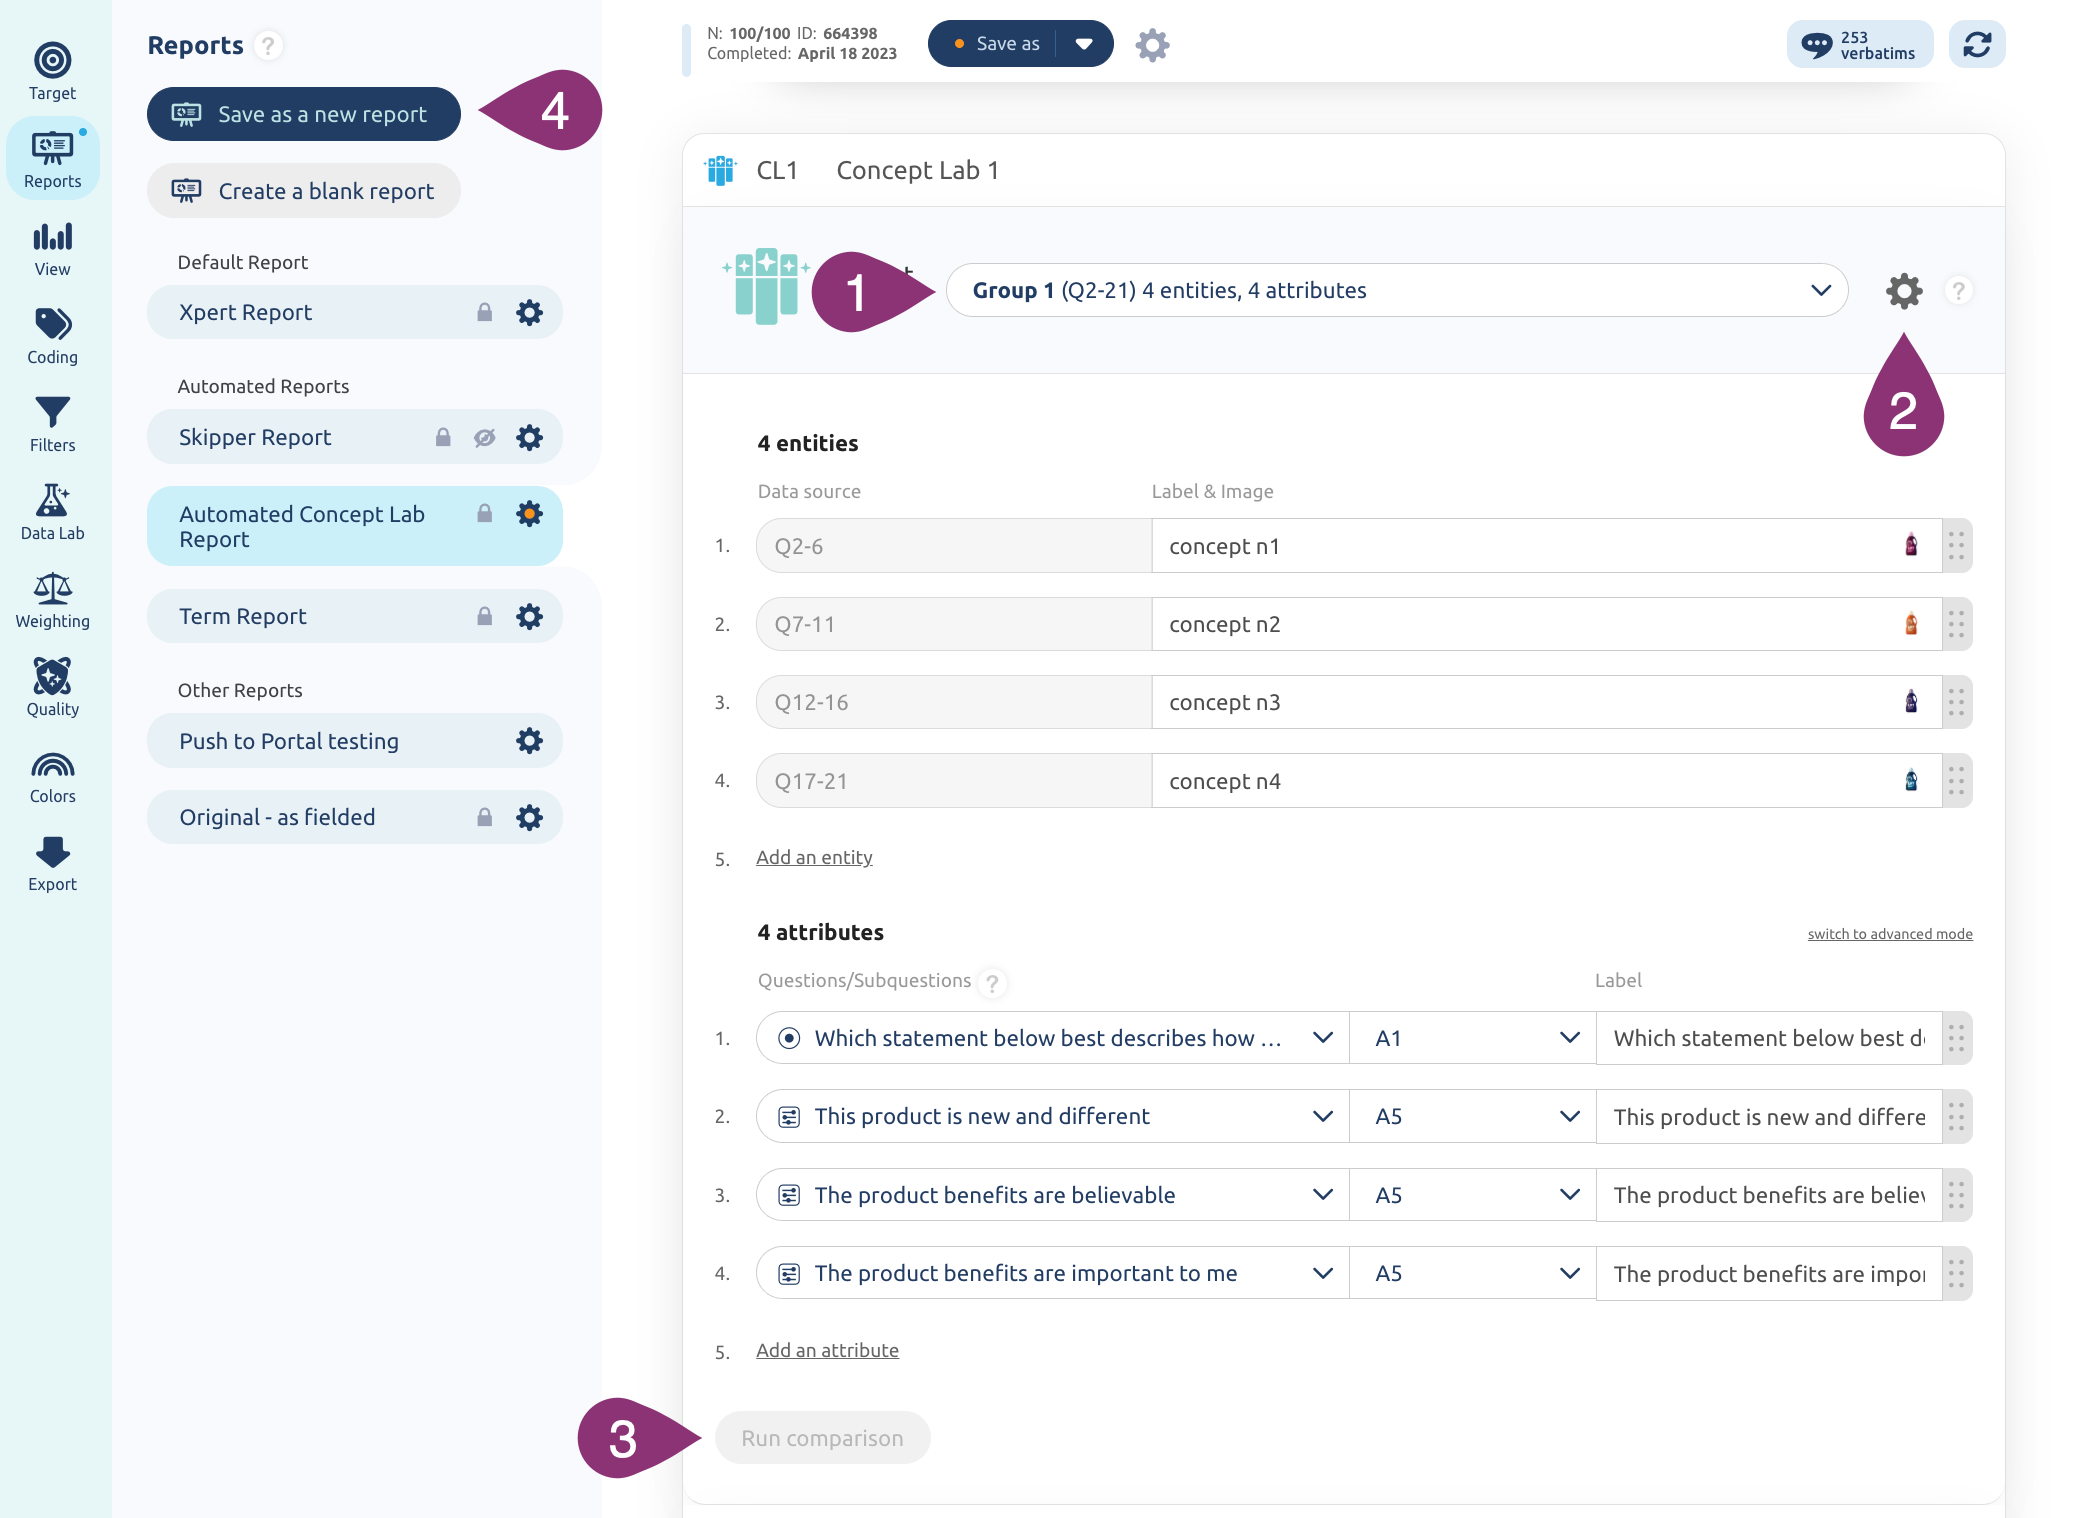
Task: Open the 253 verbatims button
Action: tap(1860, 44)
